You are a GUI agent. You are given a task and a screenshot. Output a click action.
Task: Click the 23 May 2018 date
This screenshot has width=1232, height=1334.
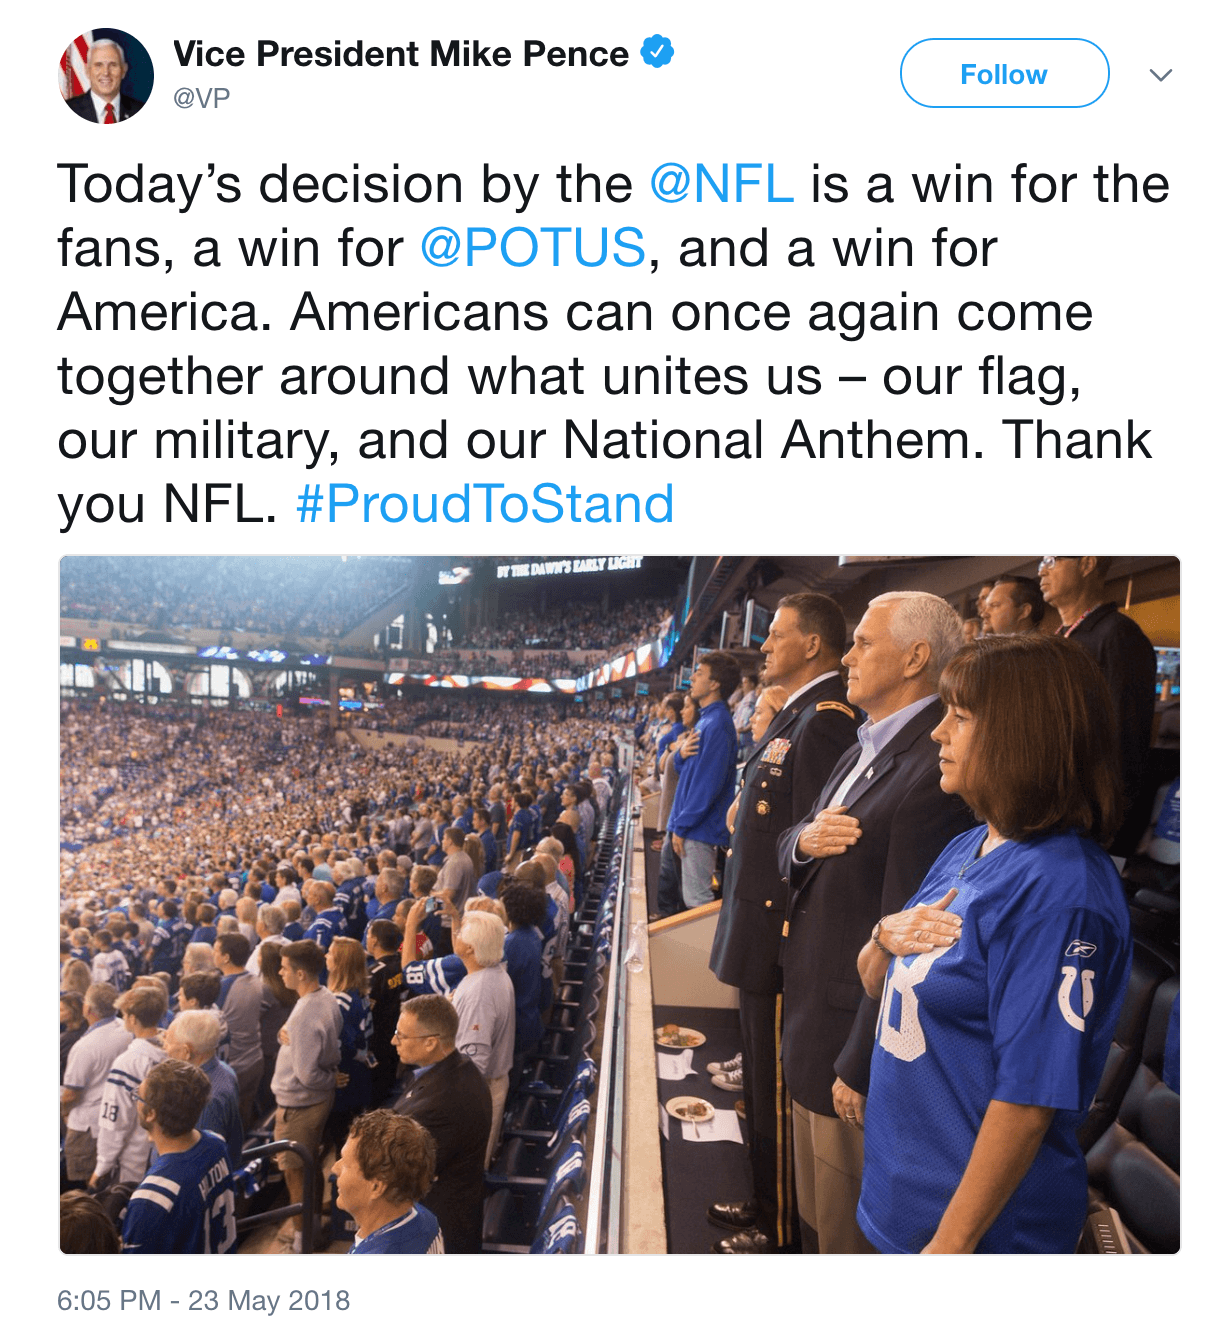269,1300
